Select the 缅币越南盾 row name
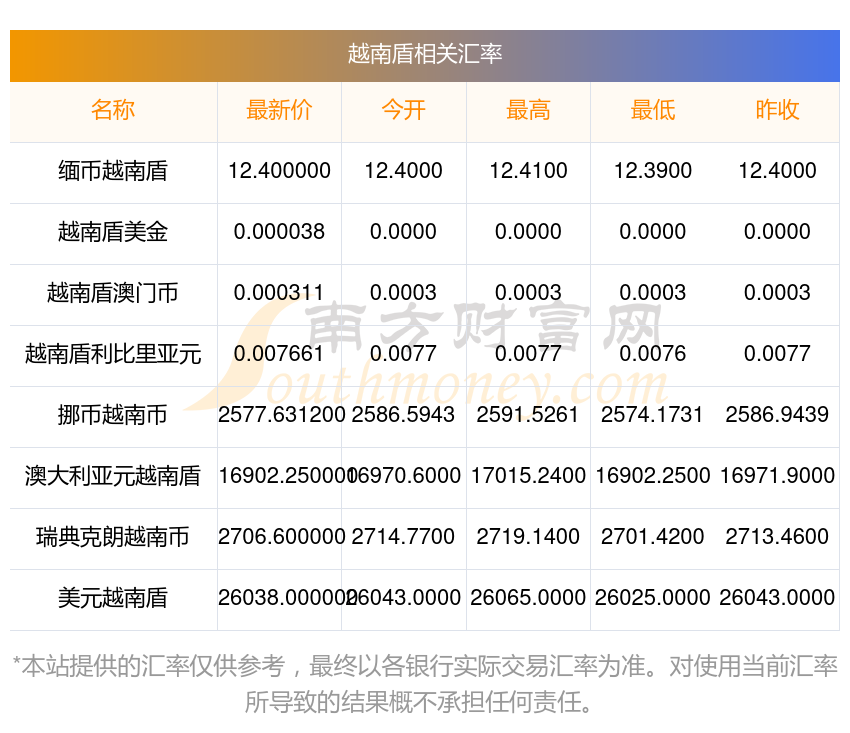 [113, 171]
